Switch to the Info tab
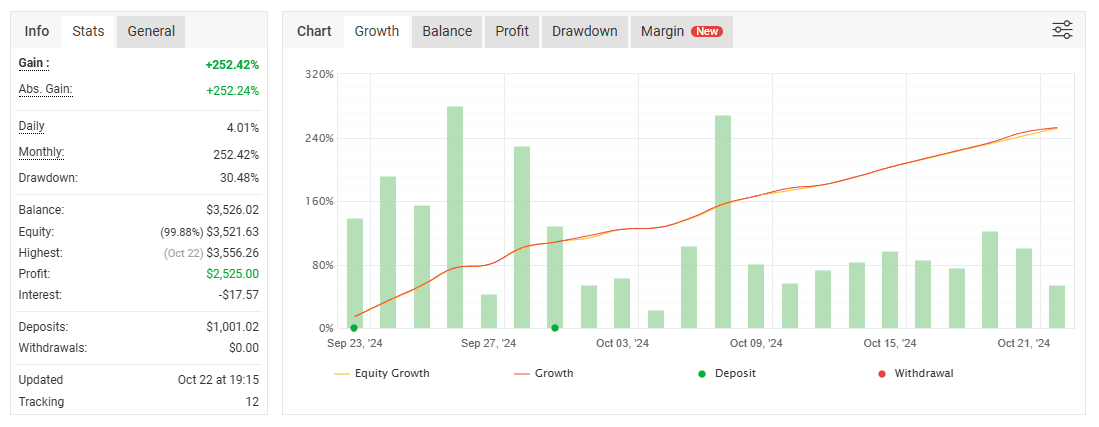Screen dimensions: 1099x427 pyautogui.click(x=37, y=32)
